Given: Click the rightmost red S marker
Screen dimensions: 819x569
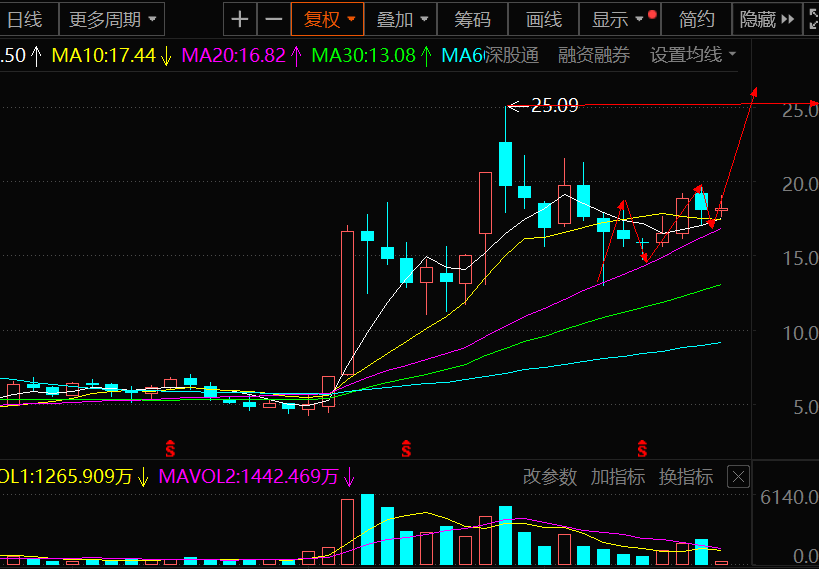Looking at the screenshot, I should pyautogui.click(x=642, y=448).
